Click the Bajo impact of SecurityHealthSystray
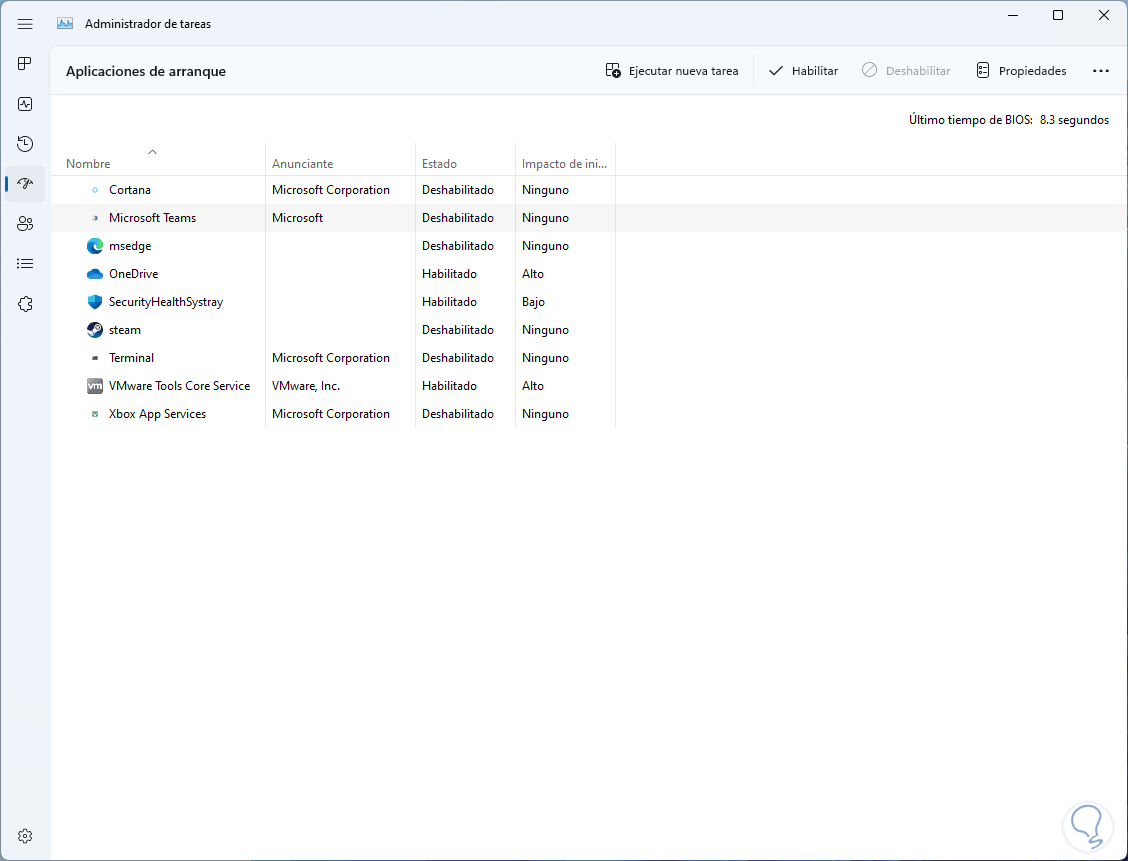The image size is (1128, 861). click(533, 302)
